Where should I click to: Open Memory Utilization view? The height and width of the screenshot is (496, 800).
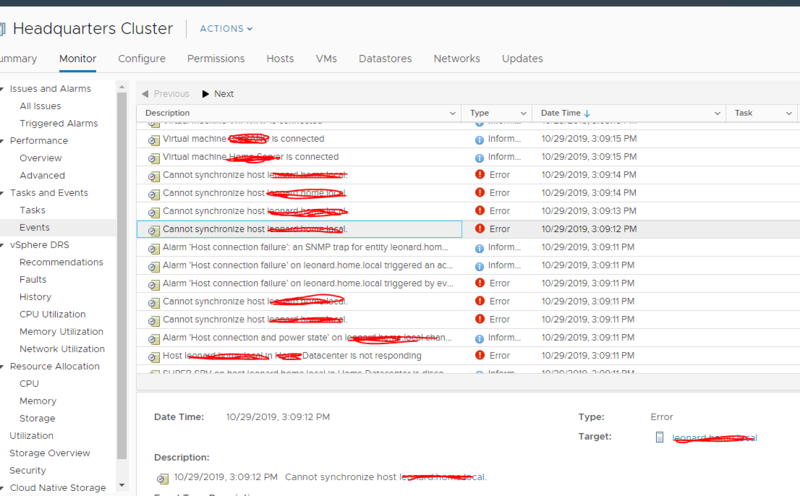click(x=61, y=332)
